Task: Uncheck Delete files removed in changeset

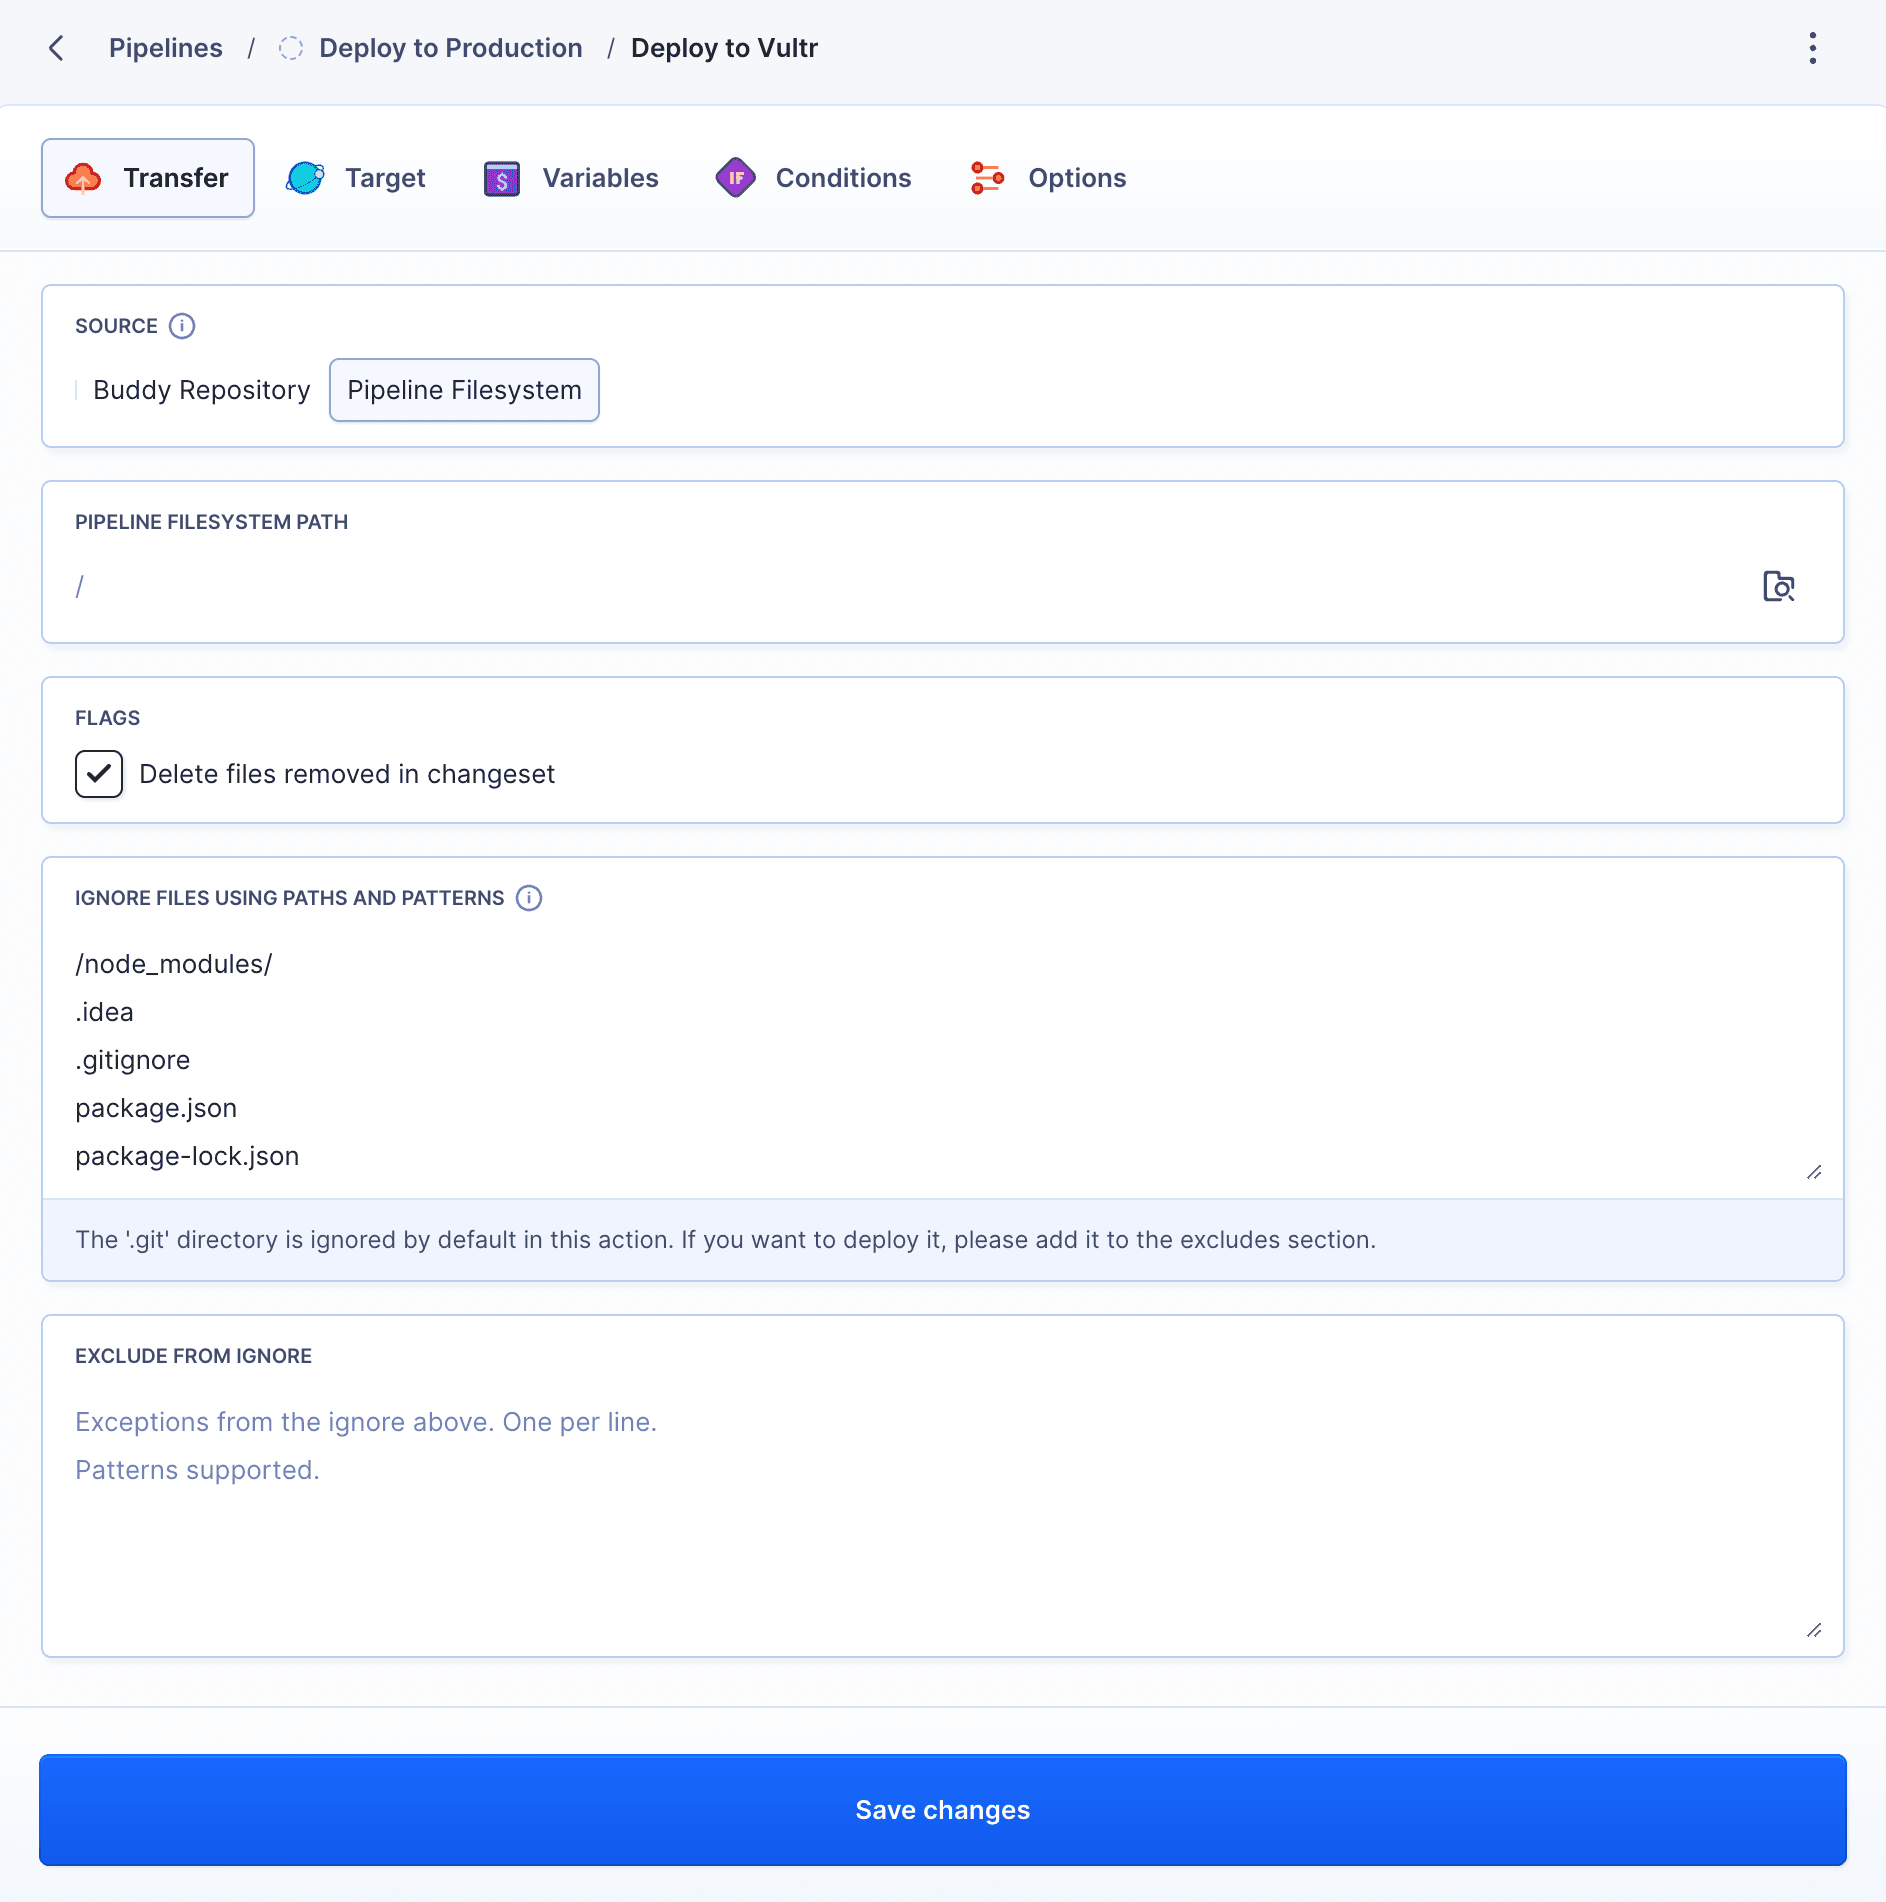Action: click(98, 773)
